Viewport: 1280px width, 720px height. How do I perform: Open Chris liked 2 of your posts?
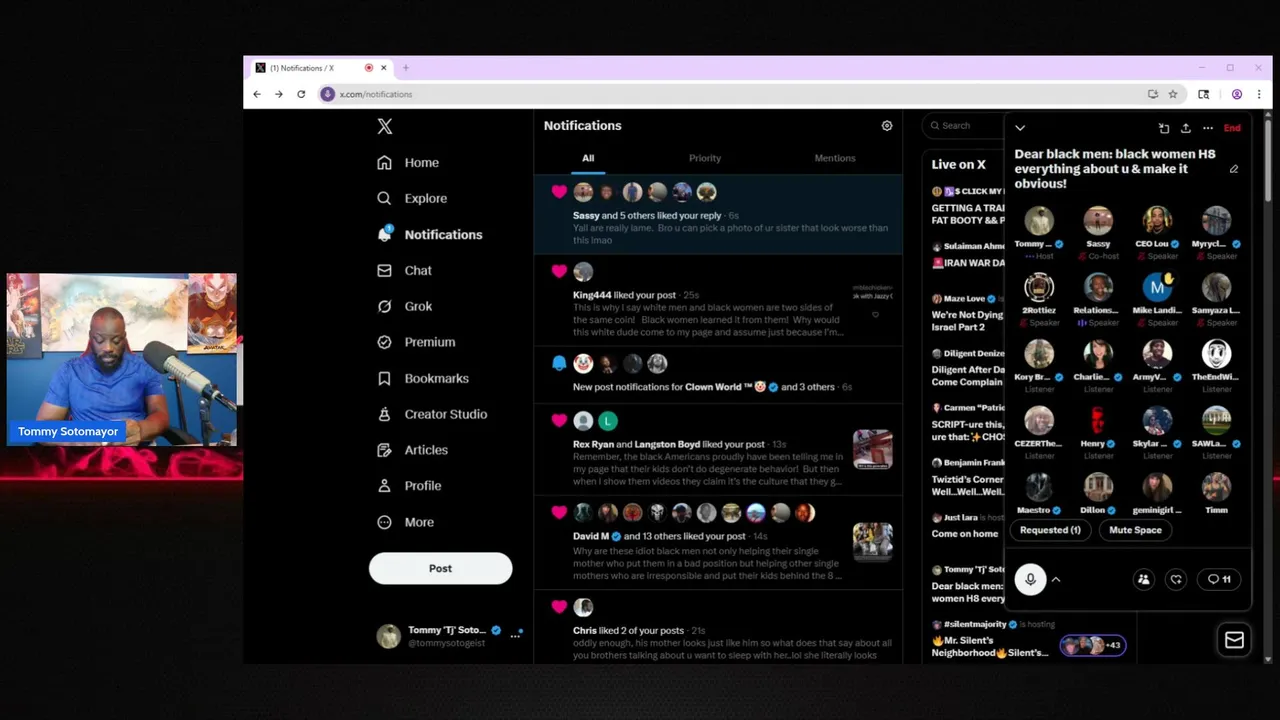(718, 627)
